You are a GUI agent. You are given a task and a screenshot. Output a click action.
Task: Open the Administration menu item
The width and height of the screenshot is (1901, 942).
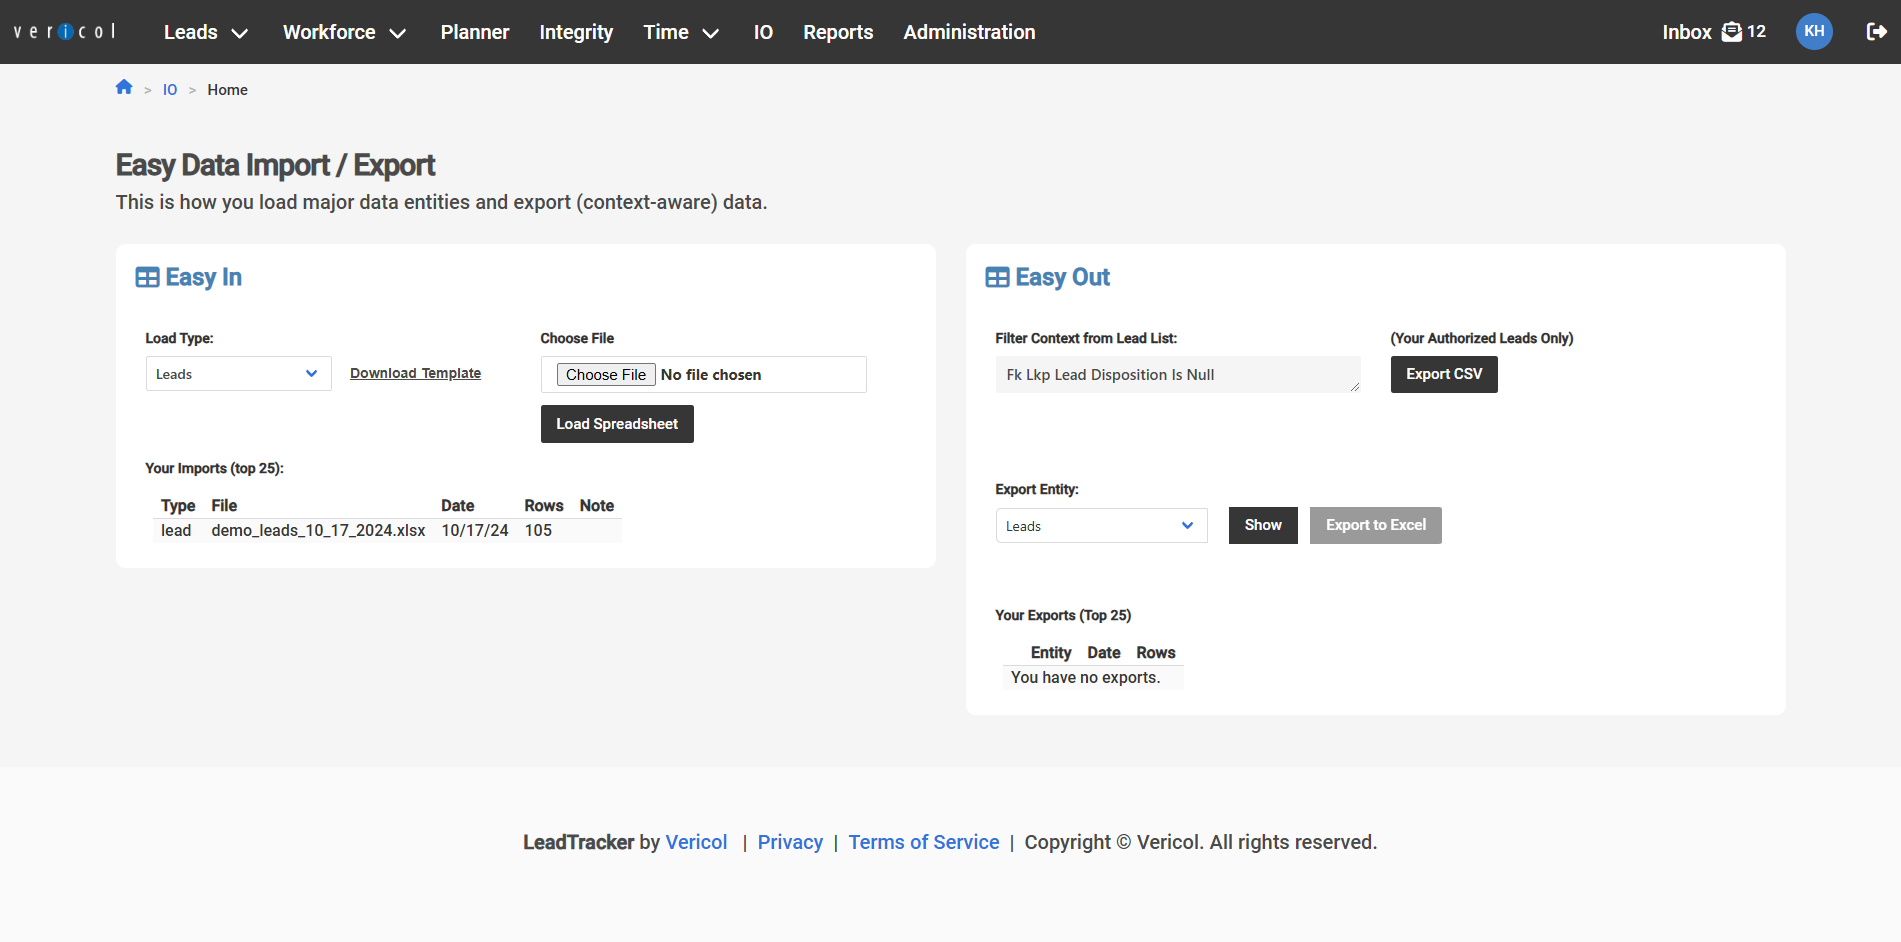[969, 32]
